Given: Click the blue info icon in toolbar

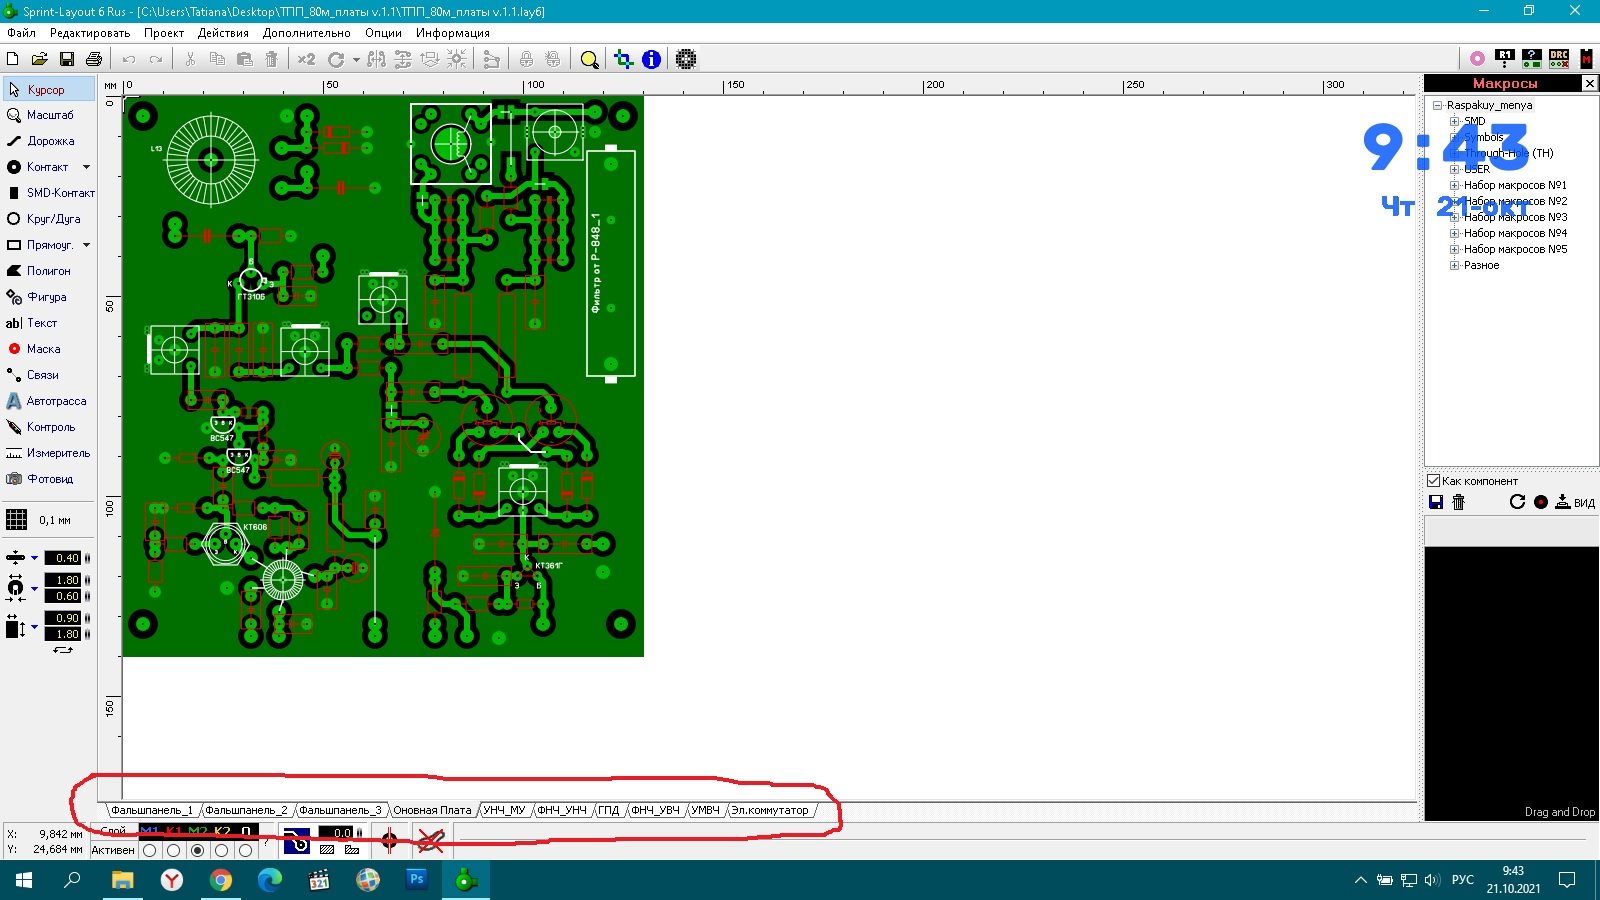Looking at the screenshot, I should (651, 60).
